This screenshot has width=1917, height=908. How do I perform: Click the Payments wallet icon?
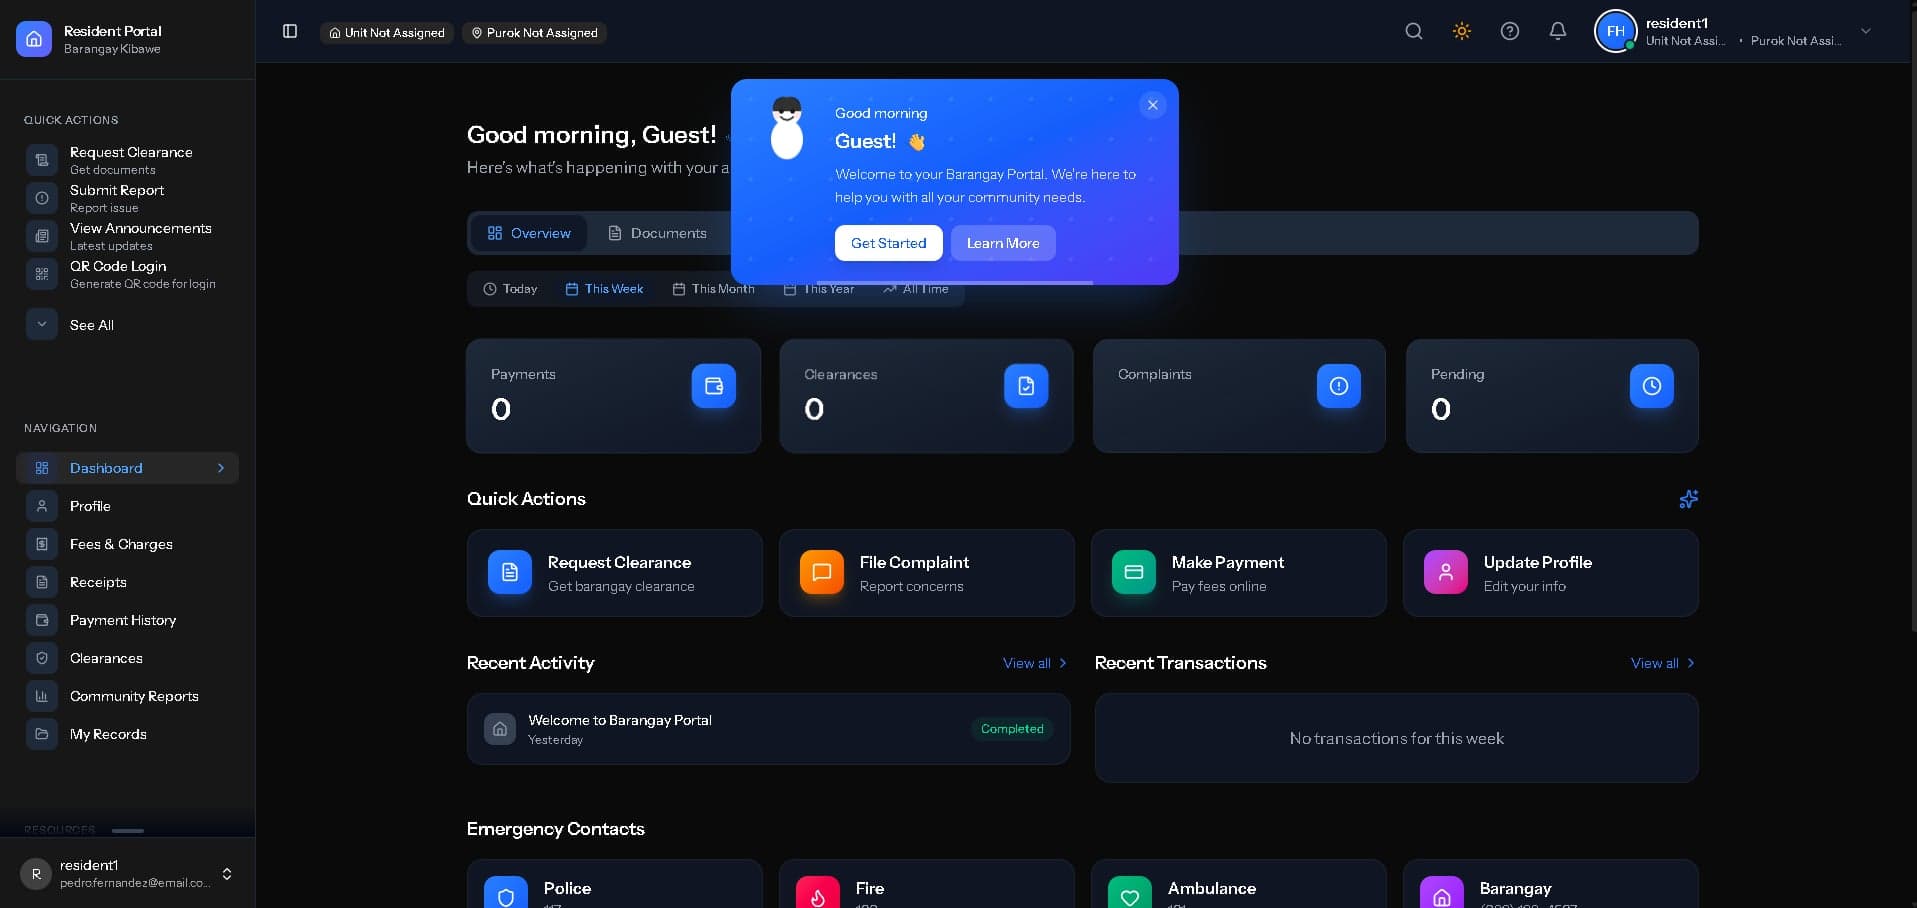click(x=714, y=386)
